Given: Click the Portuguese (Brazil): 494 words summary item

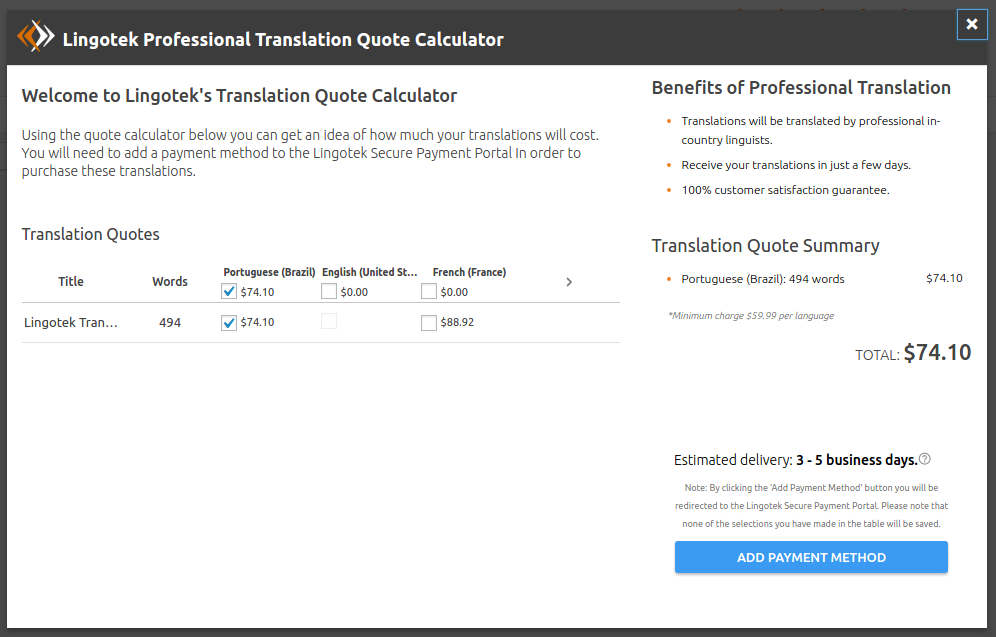Looking at the screenshot, I should coord(762,279).
